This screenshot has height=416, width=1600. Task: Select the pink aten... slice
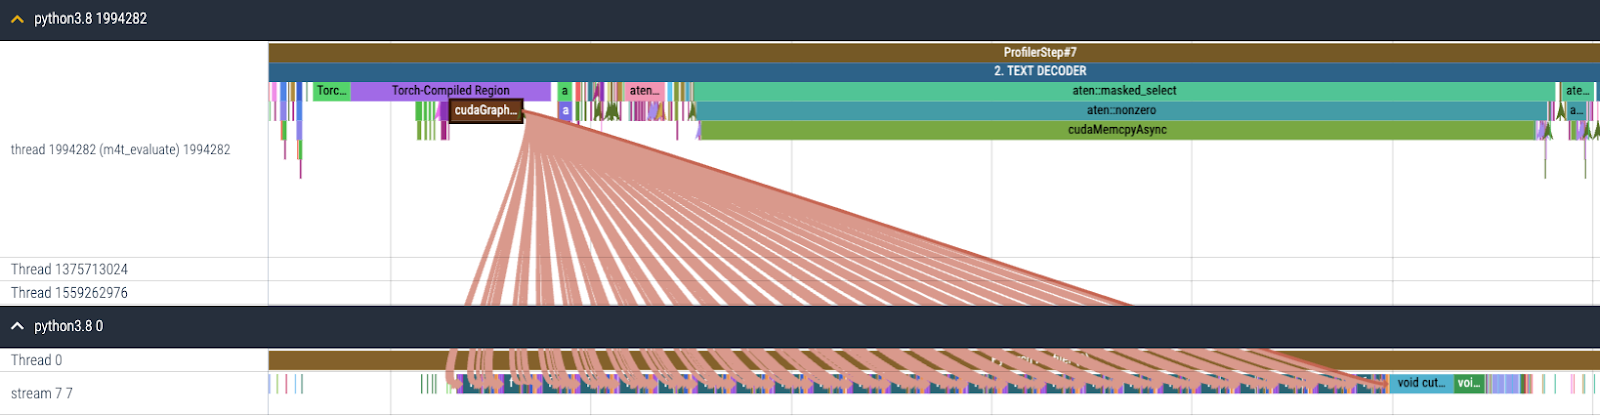[x=644, y=91]
